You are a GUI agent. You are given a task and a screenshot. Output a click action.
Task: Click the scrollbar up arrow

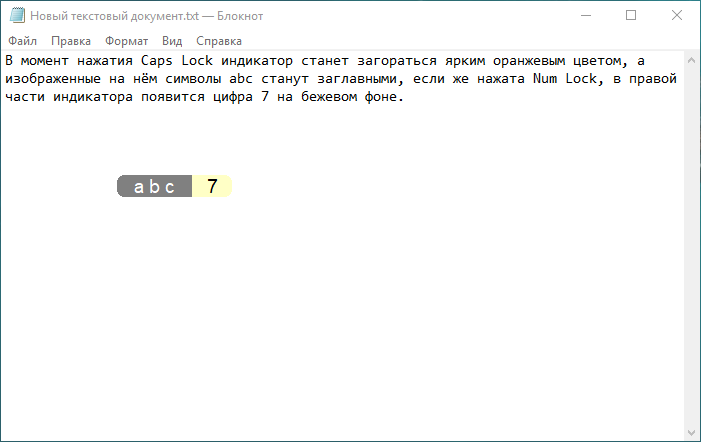691,60
